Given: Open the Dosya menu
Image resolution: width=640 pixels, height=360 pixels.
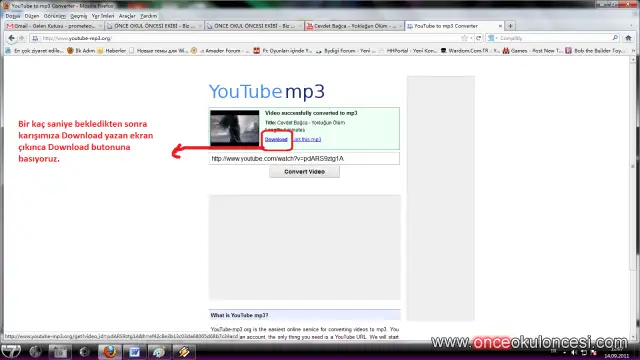Looking at the screenshot, I should (13, 16).
